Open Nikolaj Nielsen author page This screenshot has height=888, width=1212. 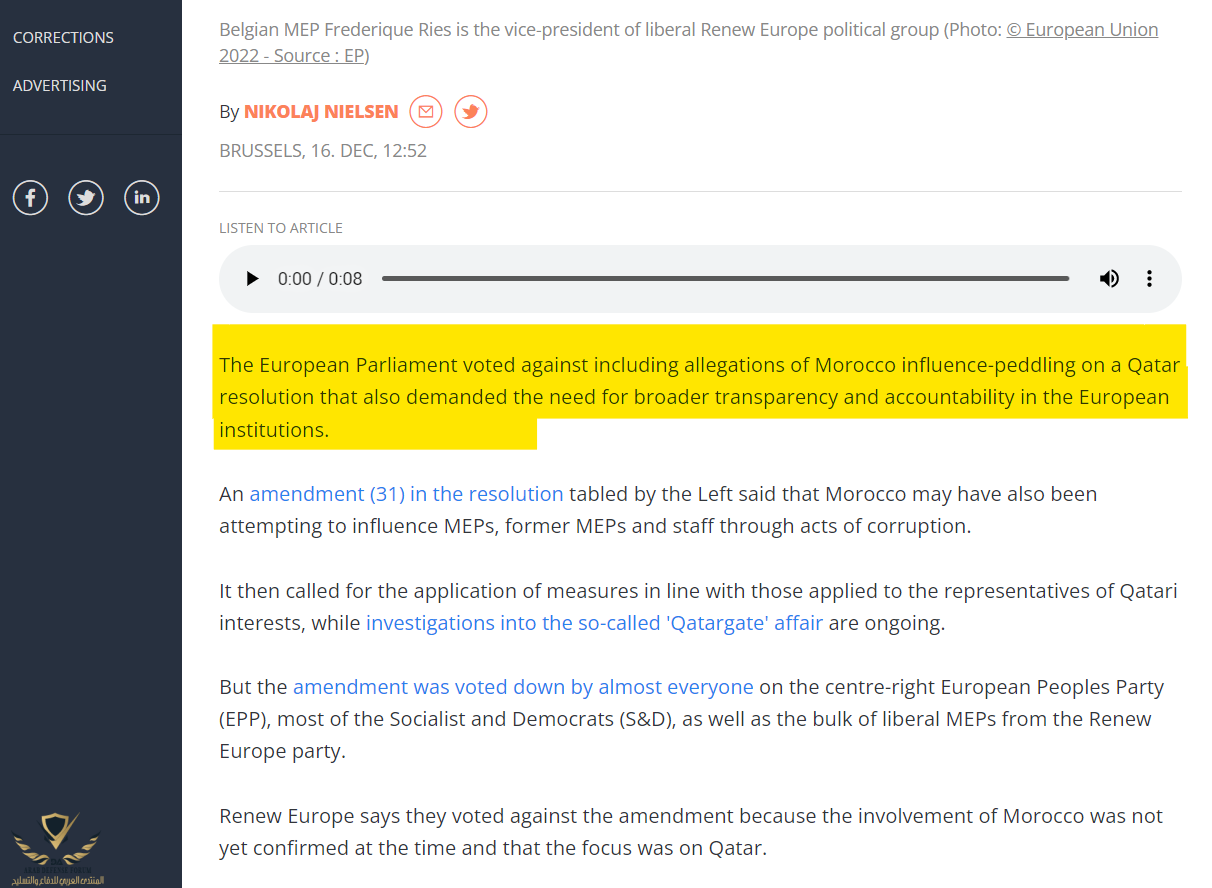(321, 112)
